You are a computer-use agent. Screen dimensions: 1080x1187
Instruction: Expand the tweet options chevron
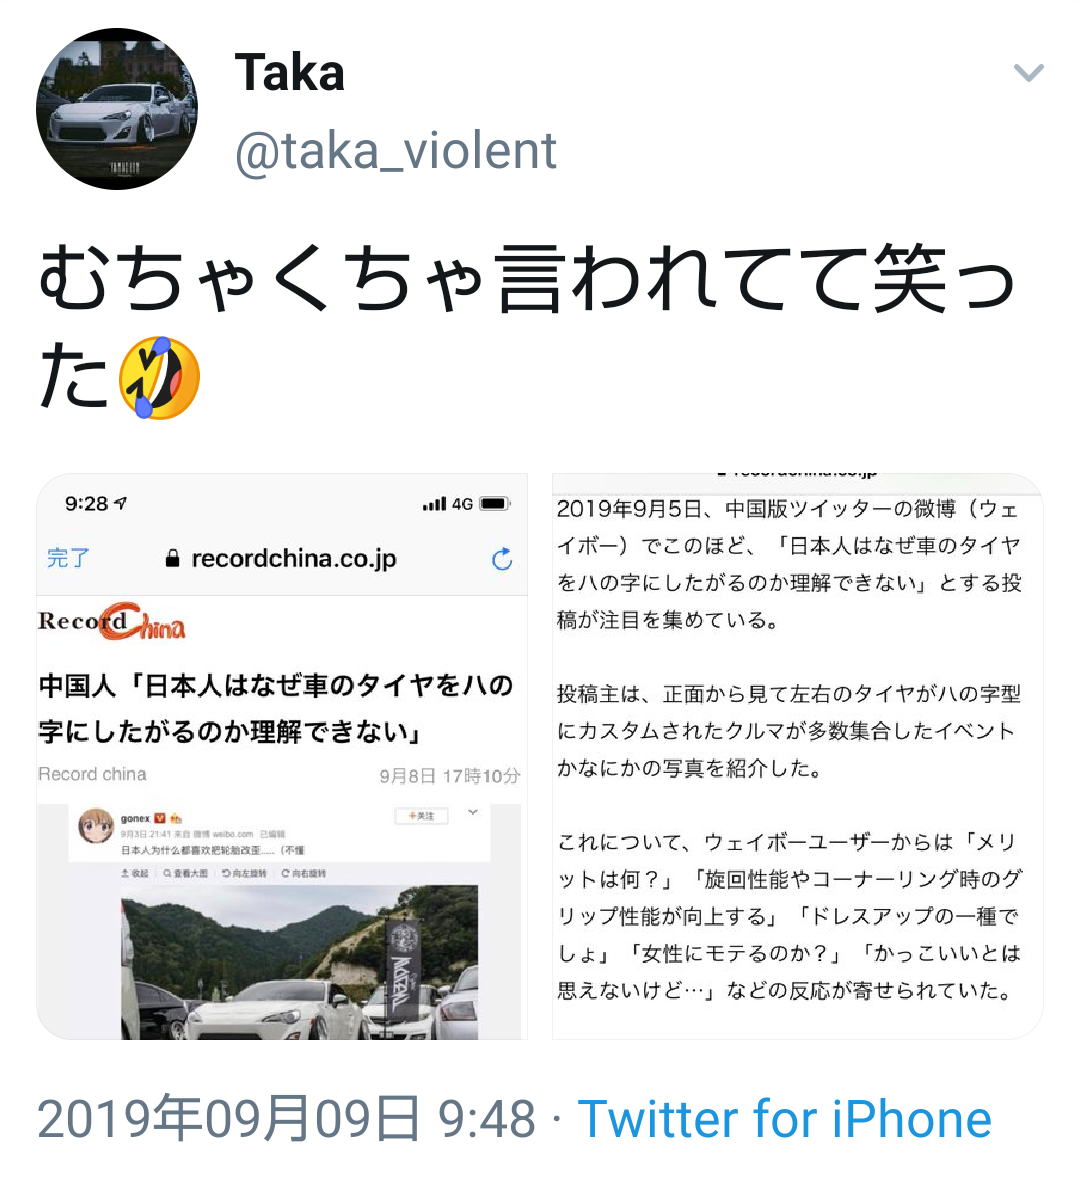[x=1029, y=73]
